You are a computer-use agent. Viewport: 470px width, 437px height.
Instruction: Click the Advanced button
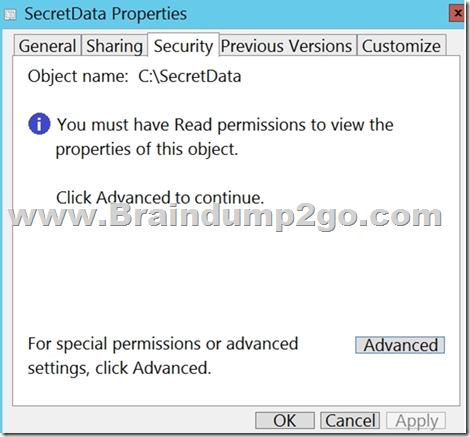tap(400, 345)
